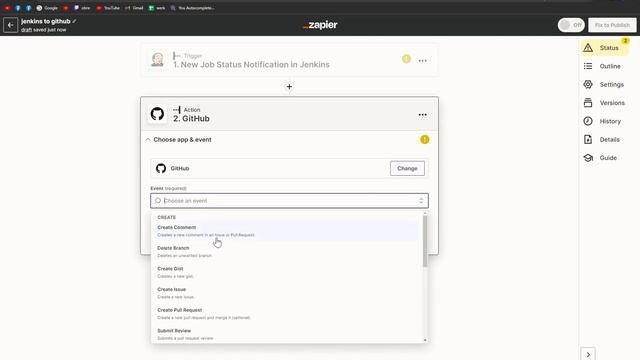This screenshot has height=360, width=640.
Task: Click the GitHub icon in app field
Action: 161,168
